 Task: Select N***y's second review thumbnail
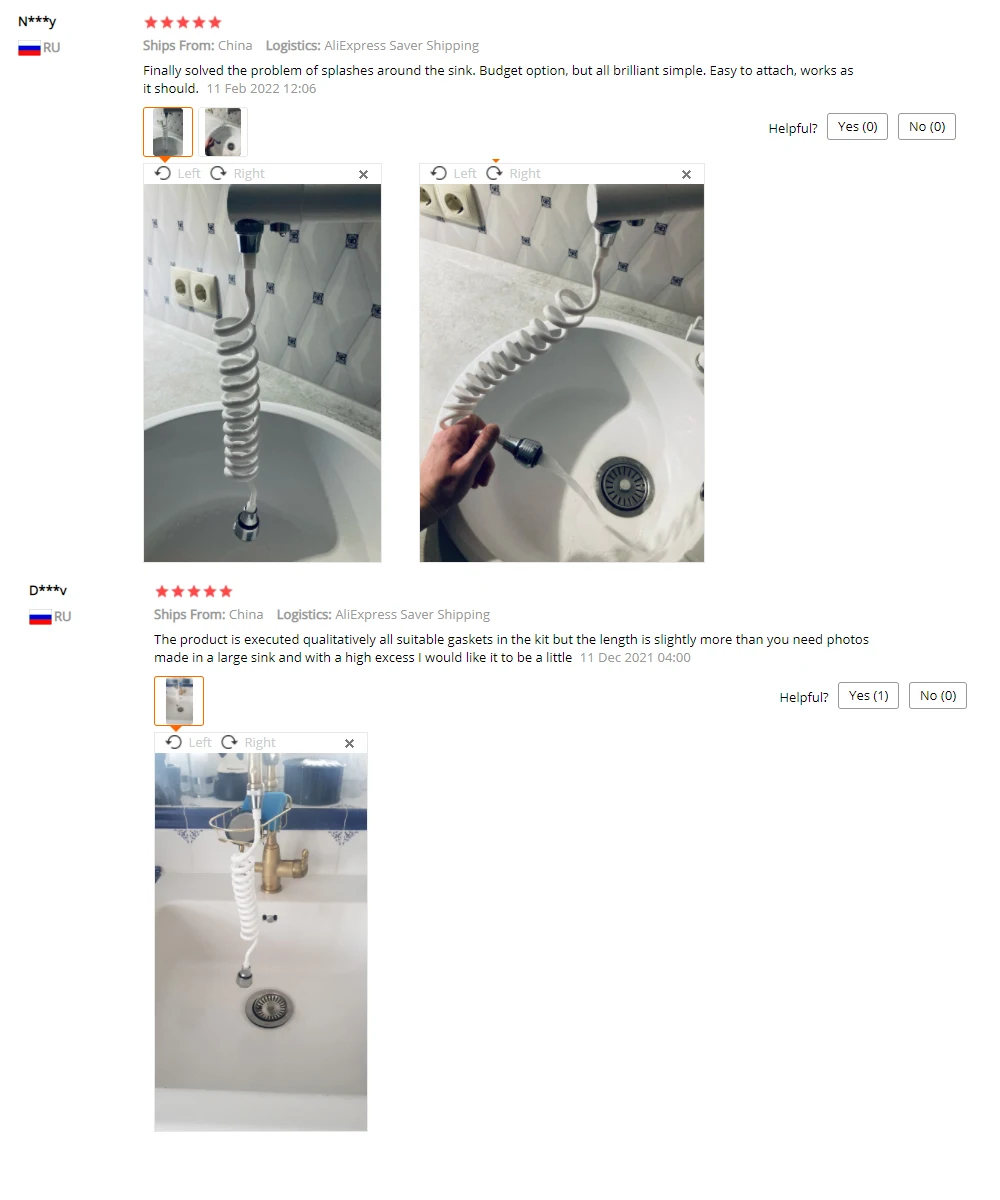tap(223, 132)
